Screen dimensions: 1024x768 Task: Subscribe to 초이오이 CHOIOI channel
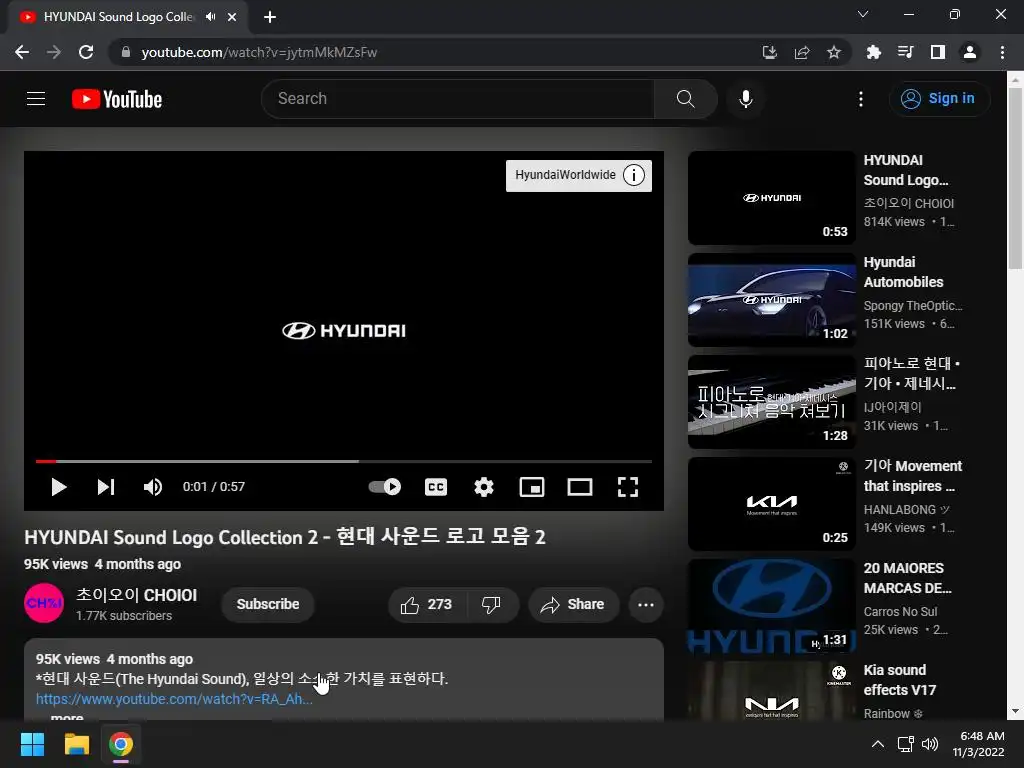click(268, 605)
